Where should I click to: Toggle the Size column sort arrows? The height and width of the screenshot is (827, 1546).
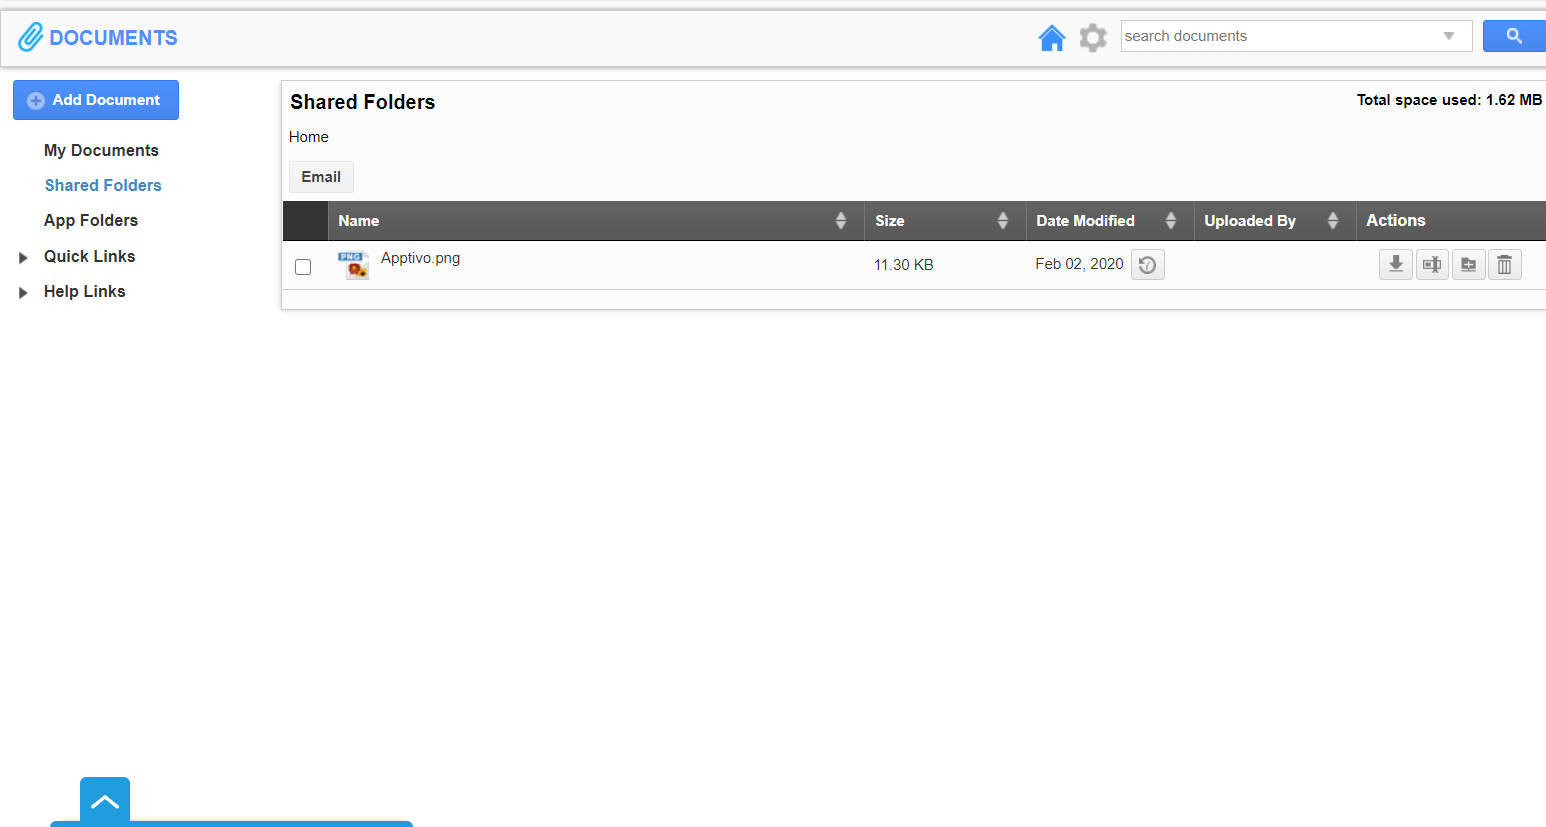[1003, 220]
